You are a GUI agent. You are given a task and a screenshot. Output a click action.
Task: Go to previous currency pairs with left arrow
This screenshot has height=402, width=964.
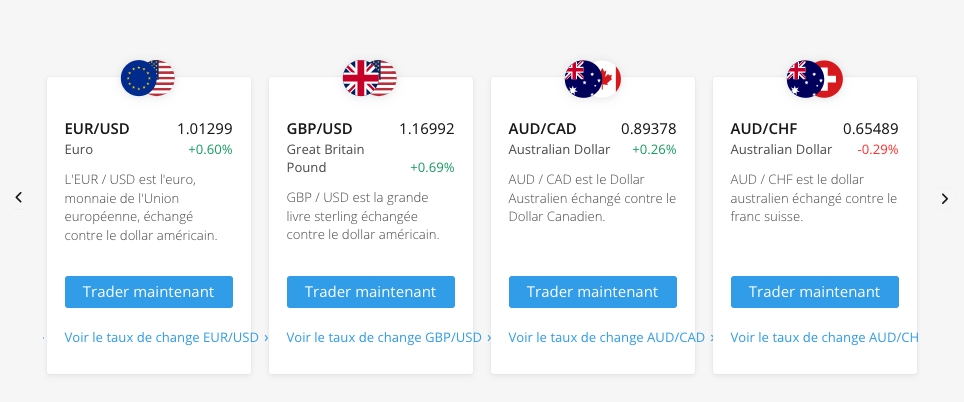click(19, 197)
